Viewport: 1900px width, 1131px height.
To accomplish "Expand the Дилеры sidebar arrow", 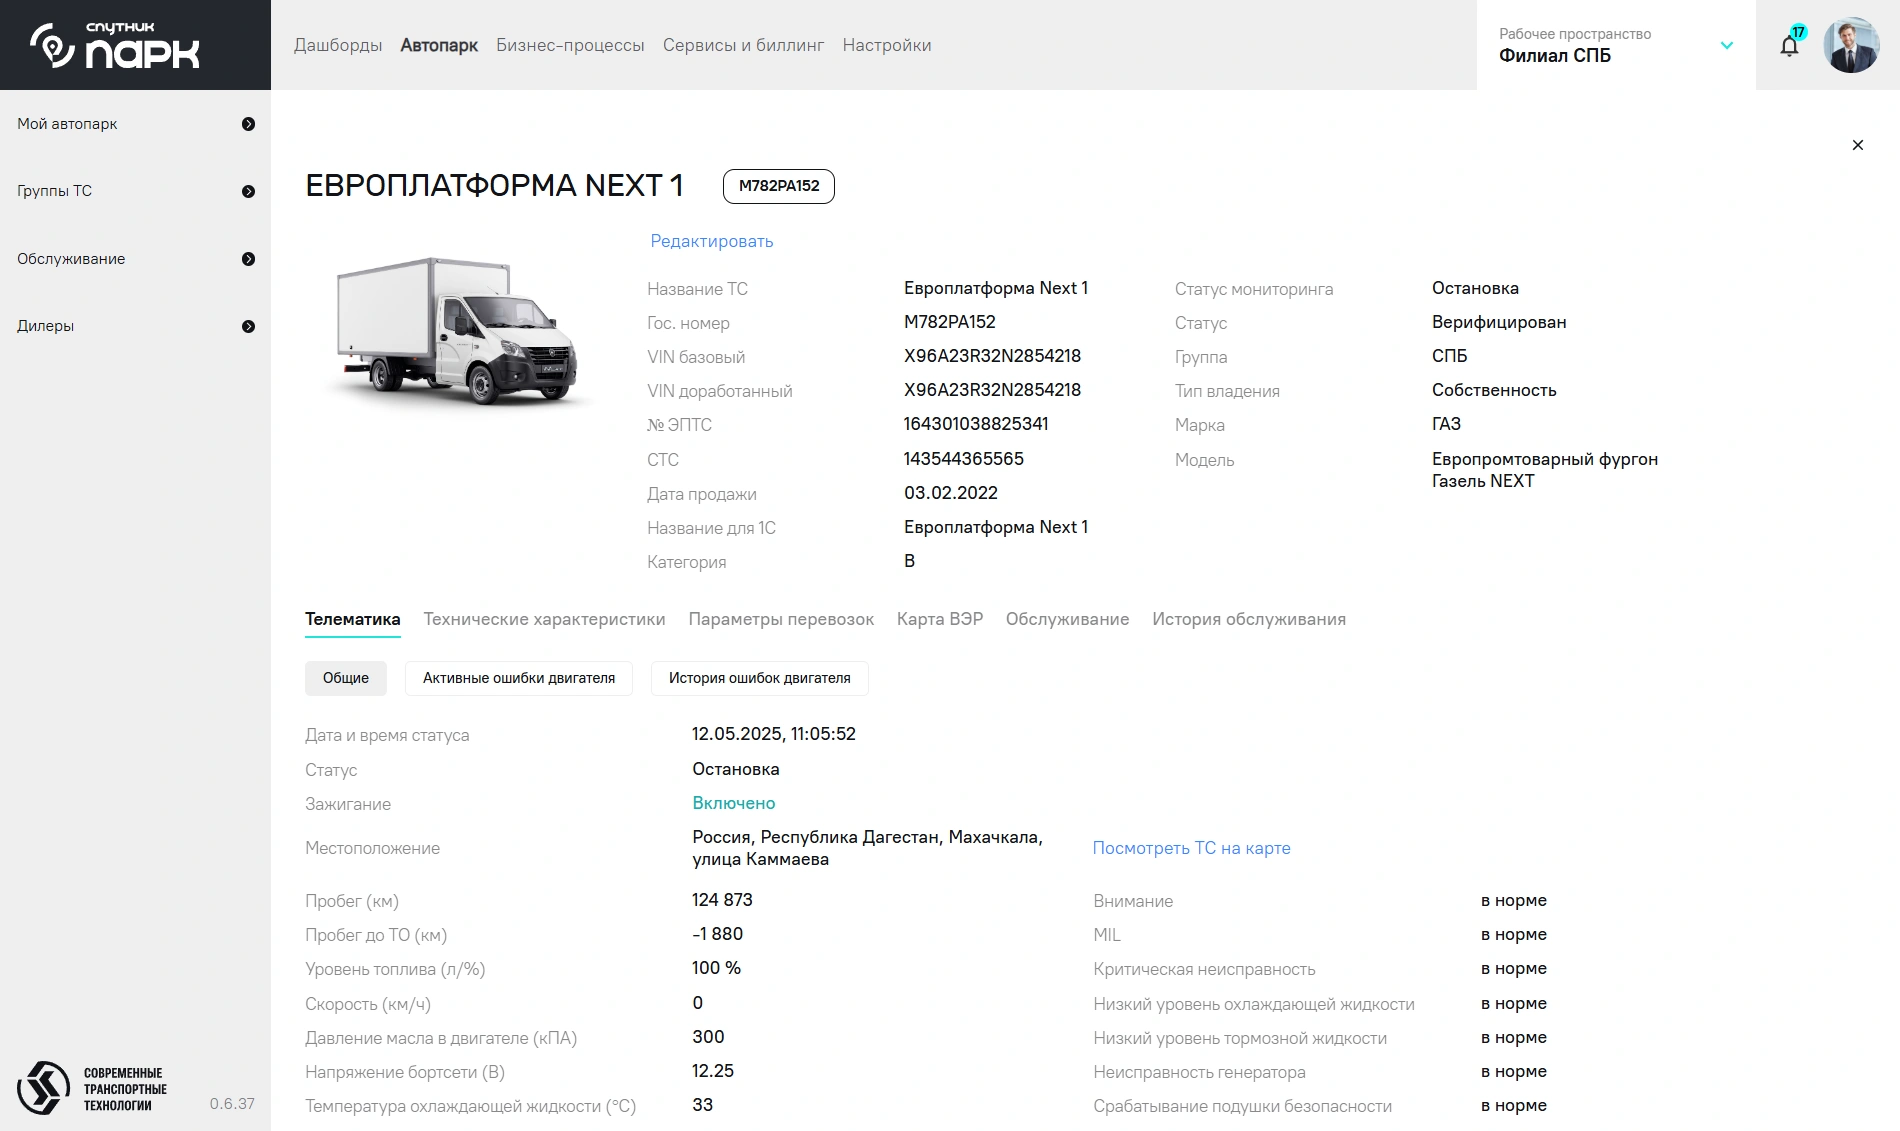I will pyautogui.click(x=248, y=326).
